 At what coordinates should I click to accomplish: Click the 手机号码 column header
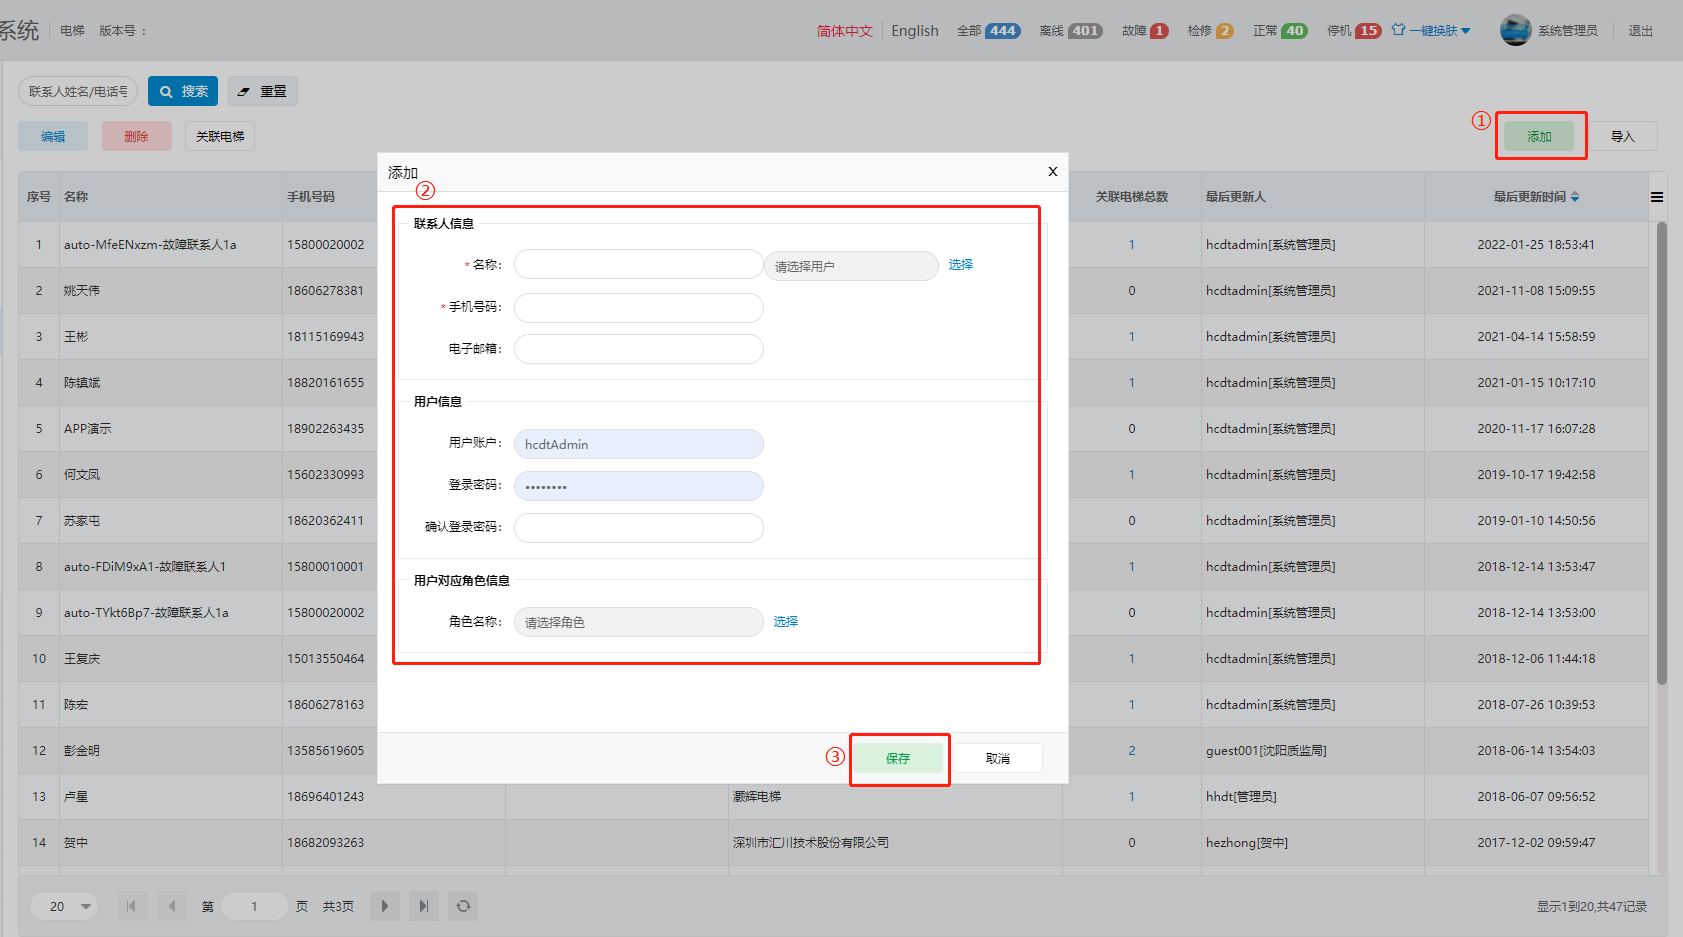[x=311, y=197]
